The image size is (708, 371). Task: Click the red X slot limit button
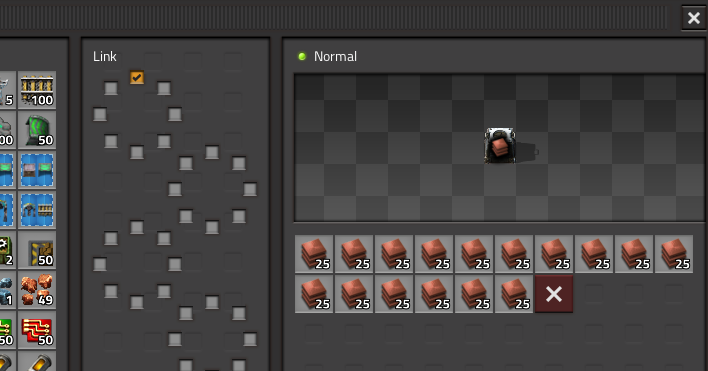[554, 294]
